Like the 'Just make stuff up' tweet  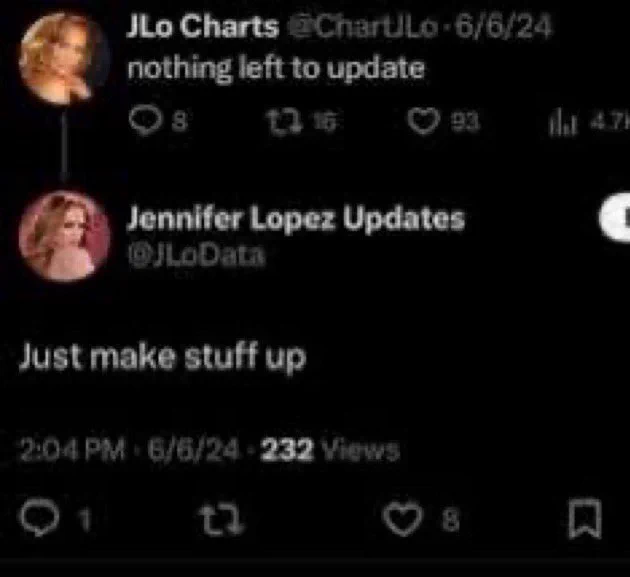[x=403, y=518]
